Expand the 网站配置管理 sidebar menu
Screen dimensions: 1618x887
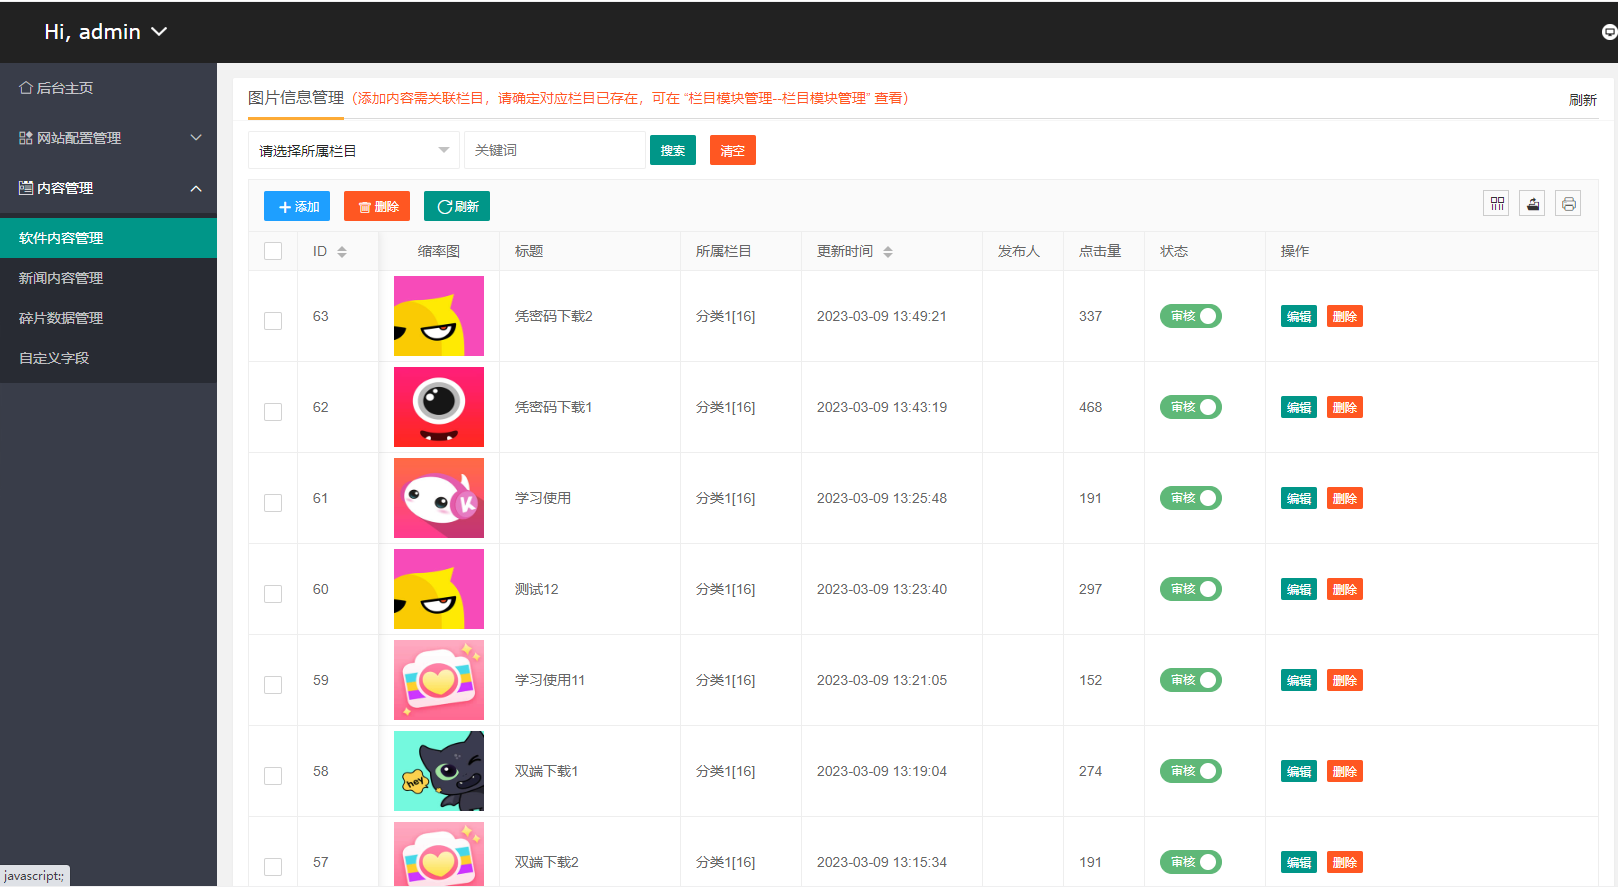point(108,138)
